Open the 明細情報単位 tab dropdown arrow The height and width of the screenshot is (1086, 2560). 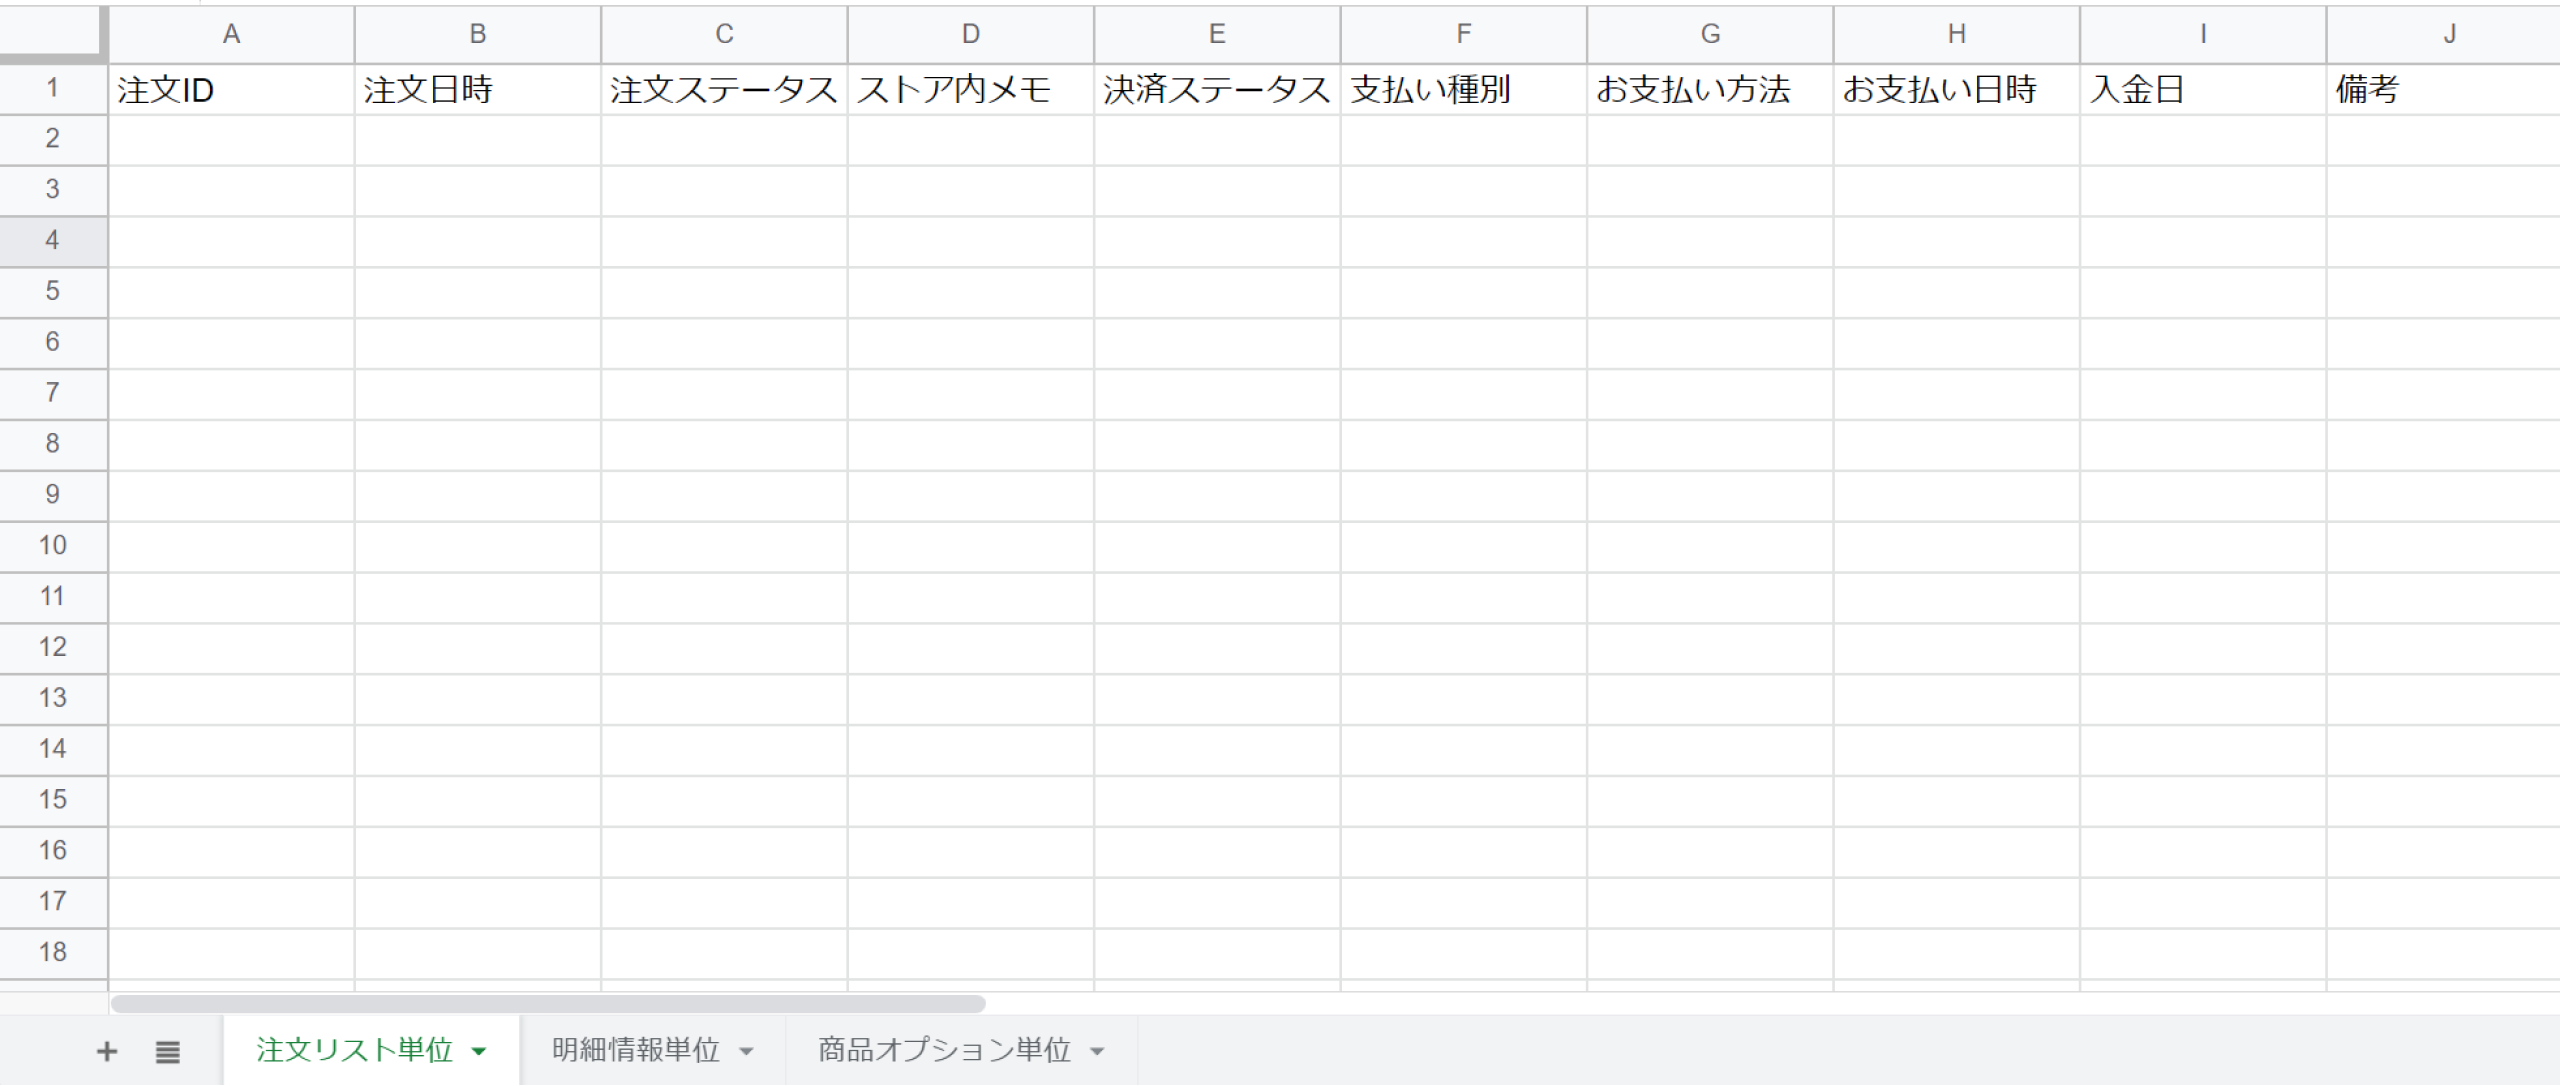pos(746,1051)
